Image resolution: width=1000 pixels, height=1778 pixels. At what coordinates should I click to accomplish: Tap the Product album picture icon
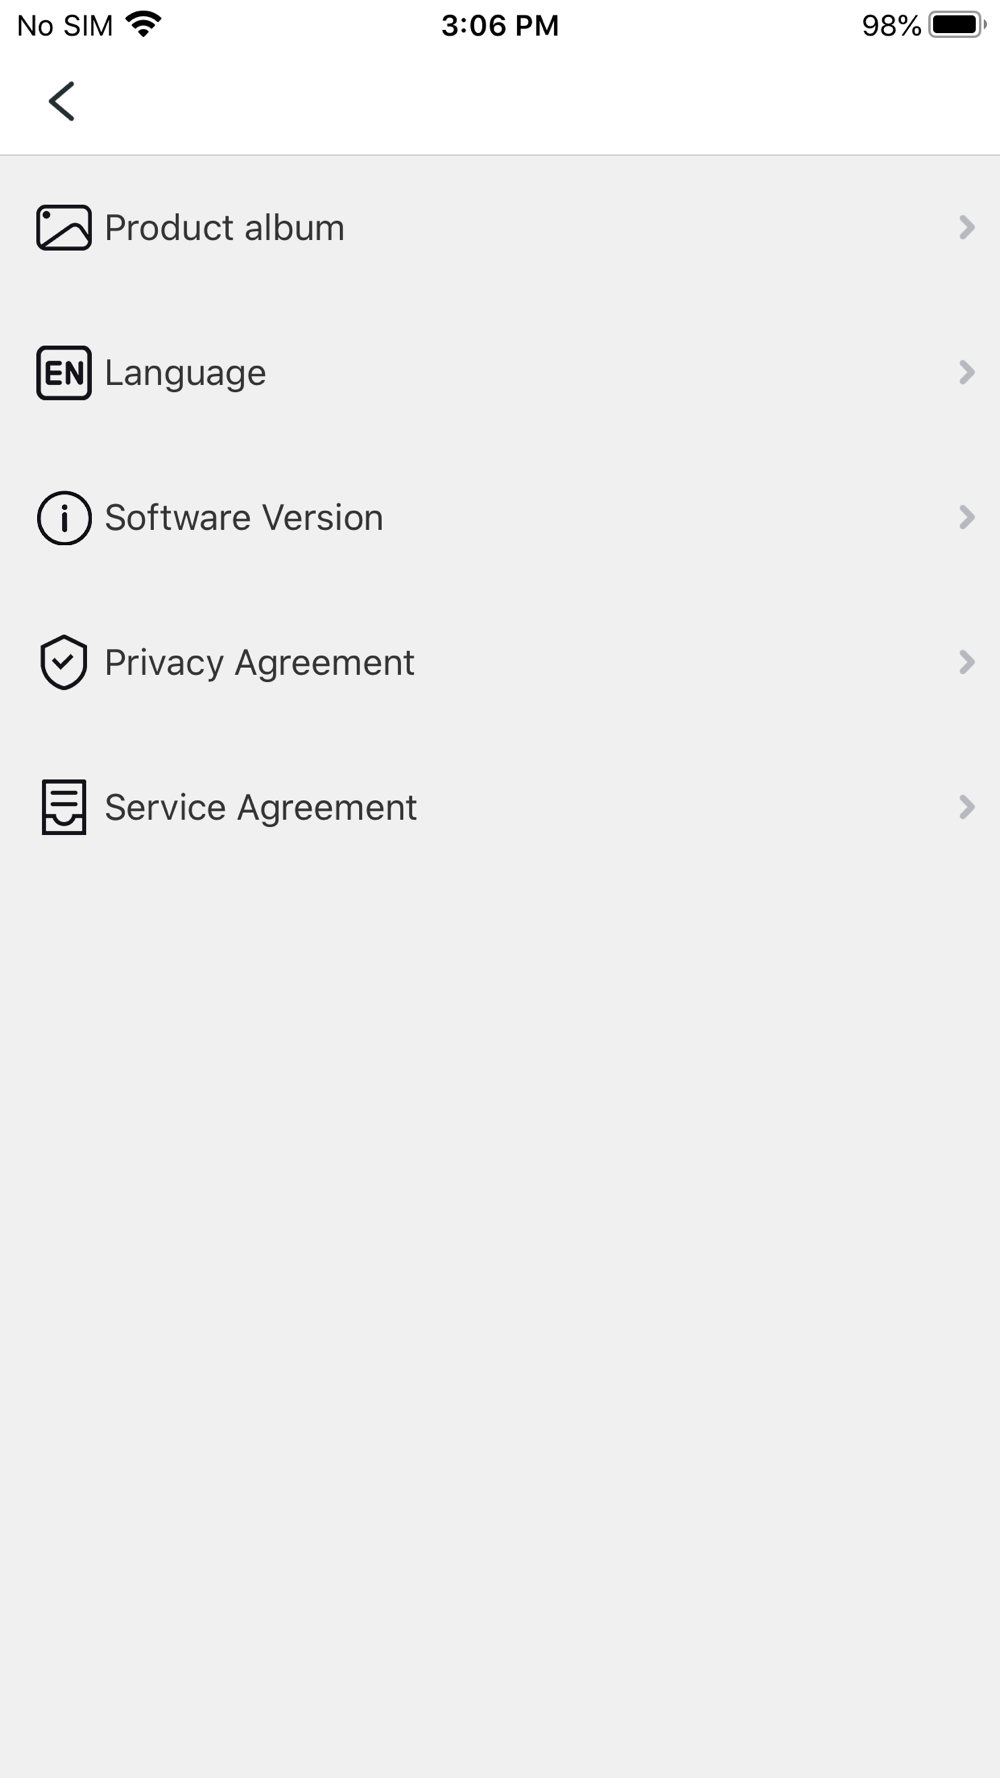64,228
